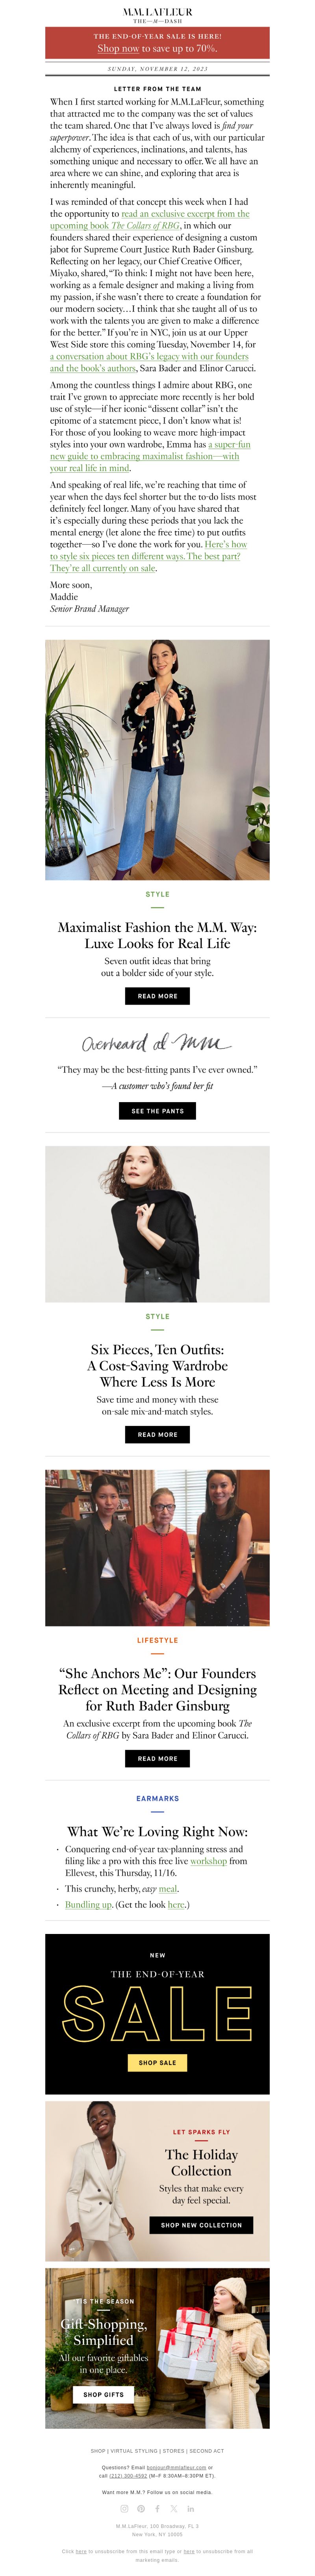This screenshot has width=315, height=2576.
Task: Open the LinkedIn social icon in footer
Action: [190, 2509]
